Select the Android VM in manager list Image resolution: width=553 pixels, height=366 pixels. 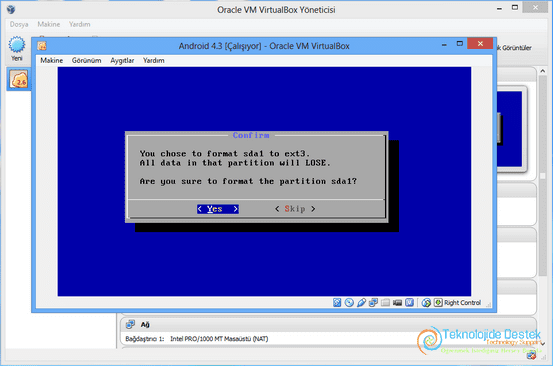19,79
